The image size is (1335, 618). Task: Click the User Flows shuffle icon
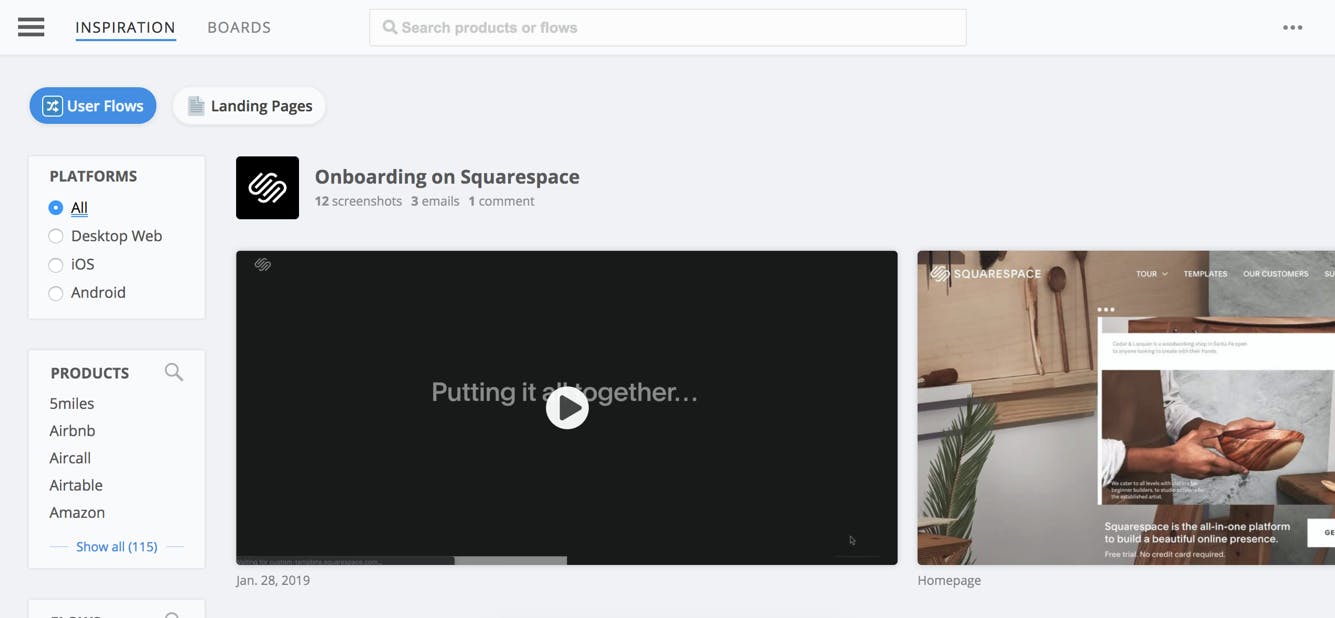click(x=52, y=106)
